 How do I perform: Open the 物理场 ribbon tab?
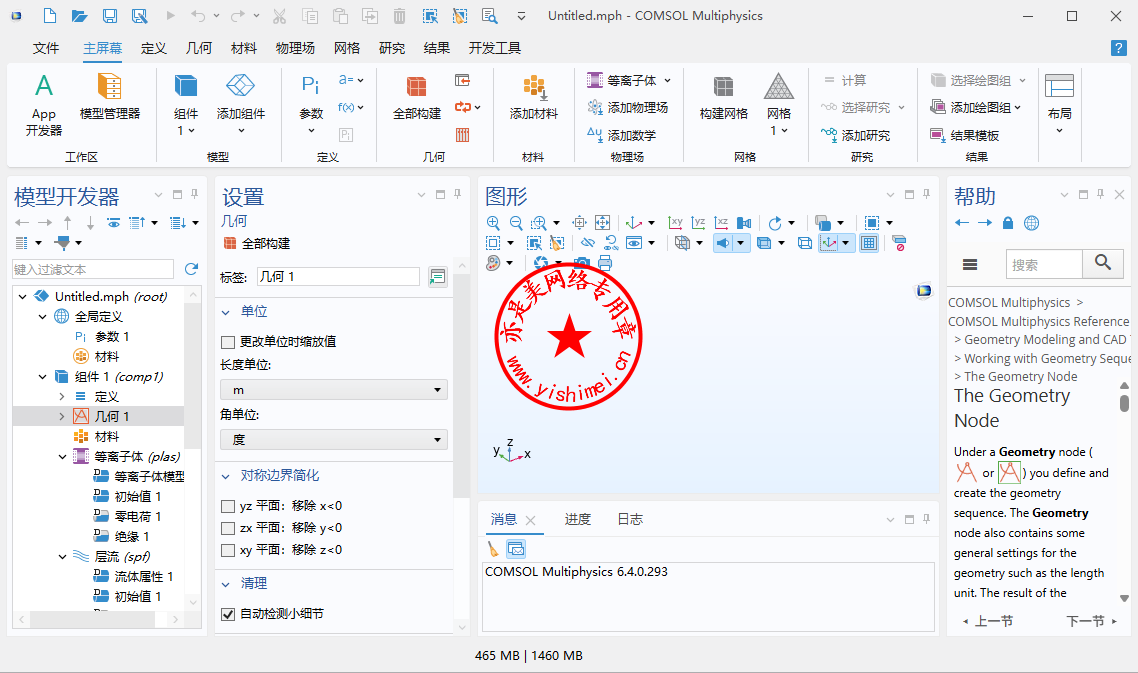[295, 48]
